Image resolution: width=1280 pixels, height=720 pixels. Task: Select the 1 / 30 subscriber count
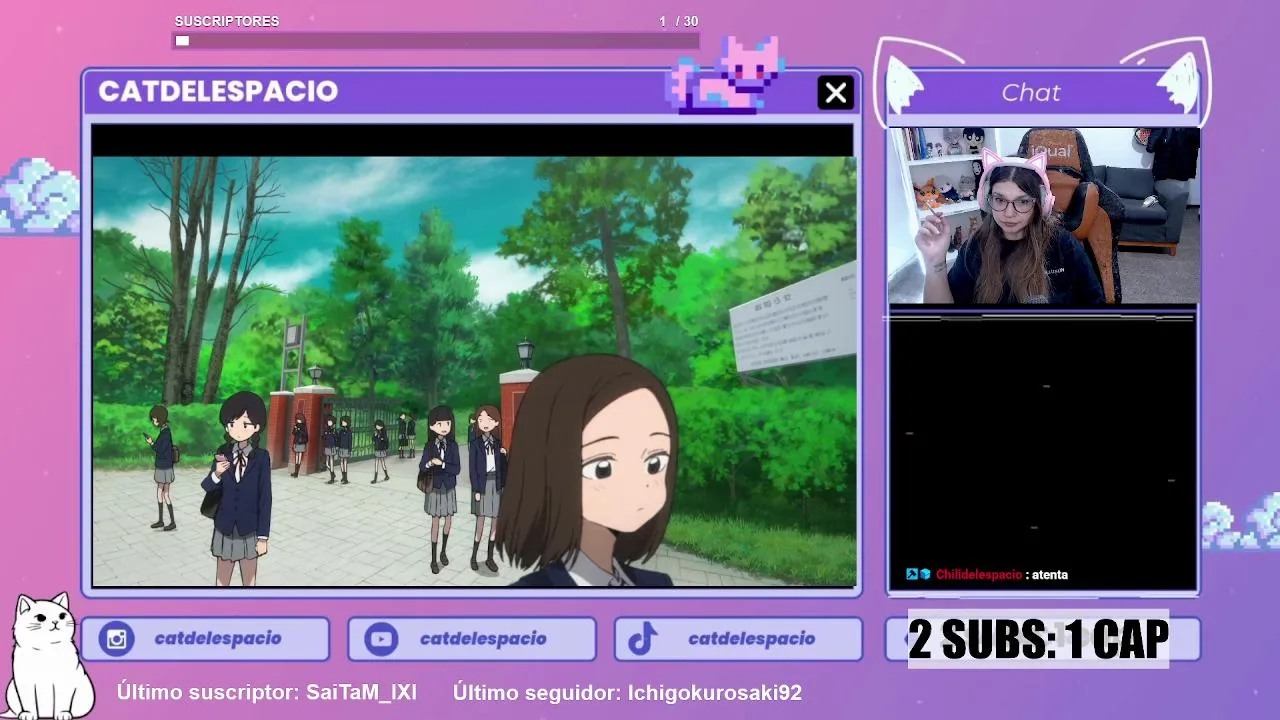pyautogui.click(x=679, y=21)
